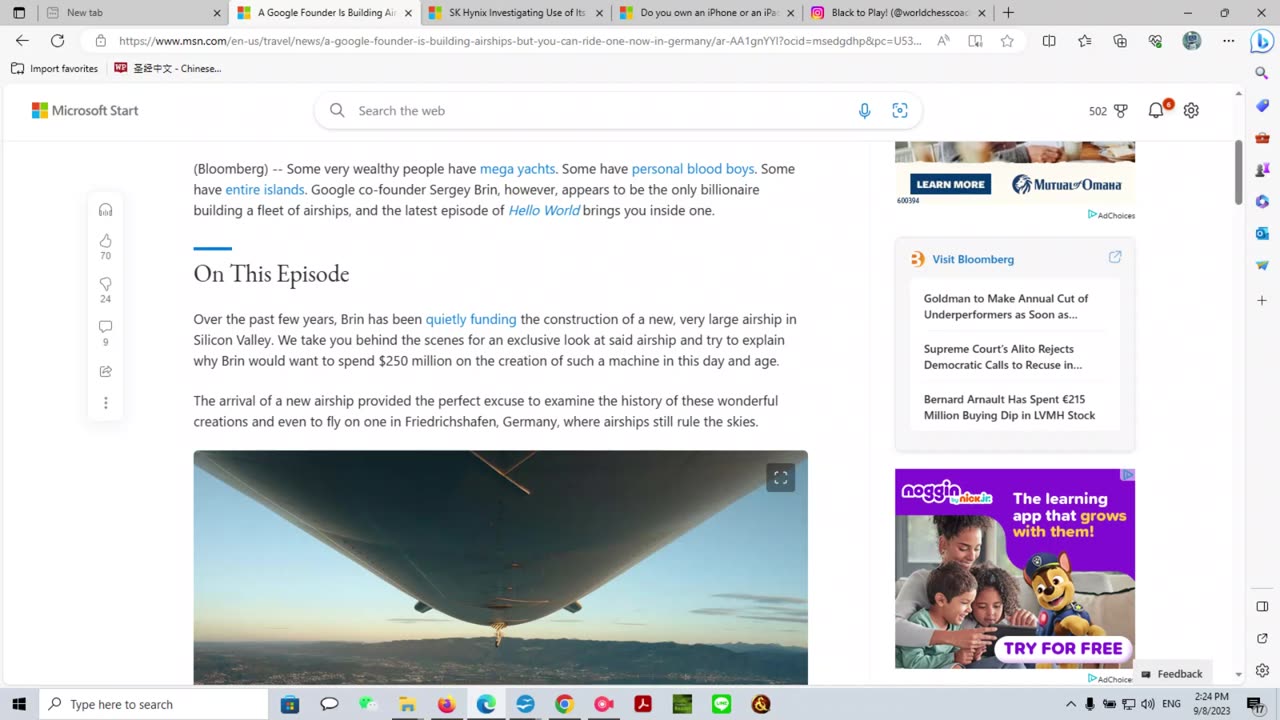Open the MSN notifications bell

tap(1157, 110)
